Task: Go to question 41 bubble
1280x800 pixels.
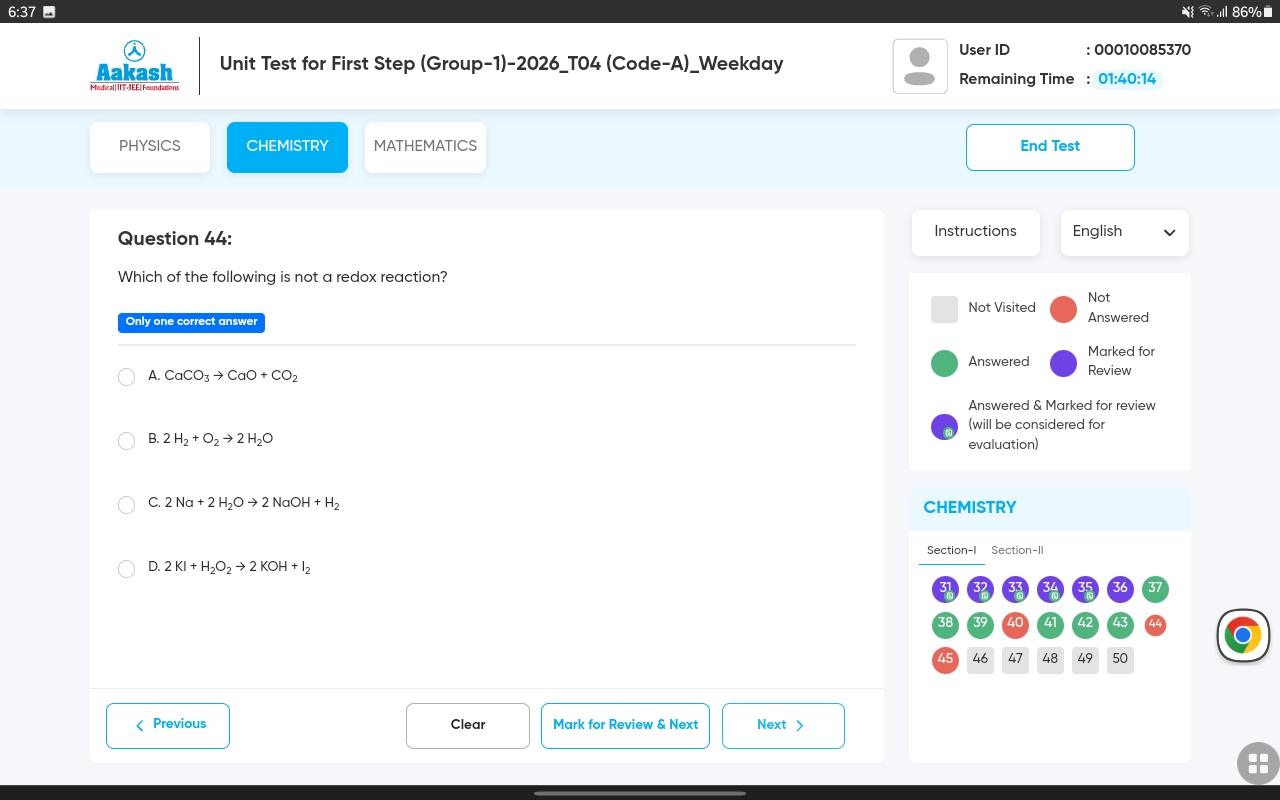Action: [x=1050, y=624]
